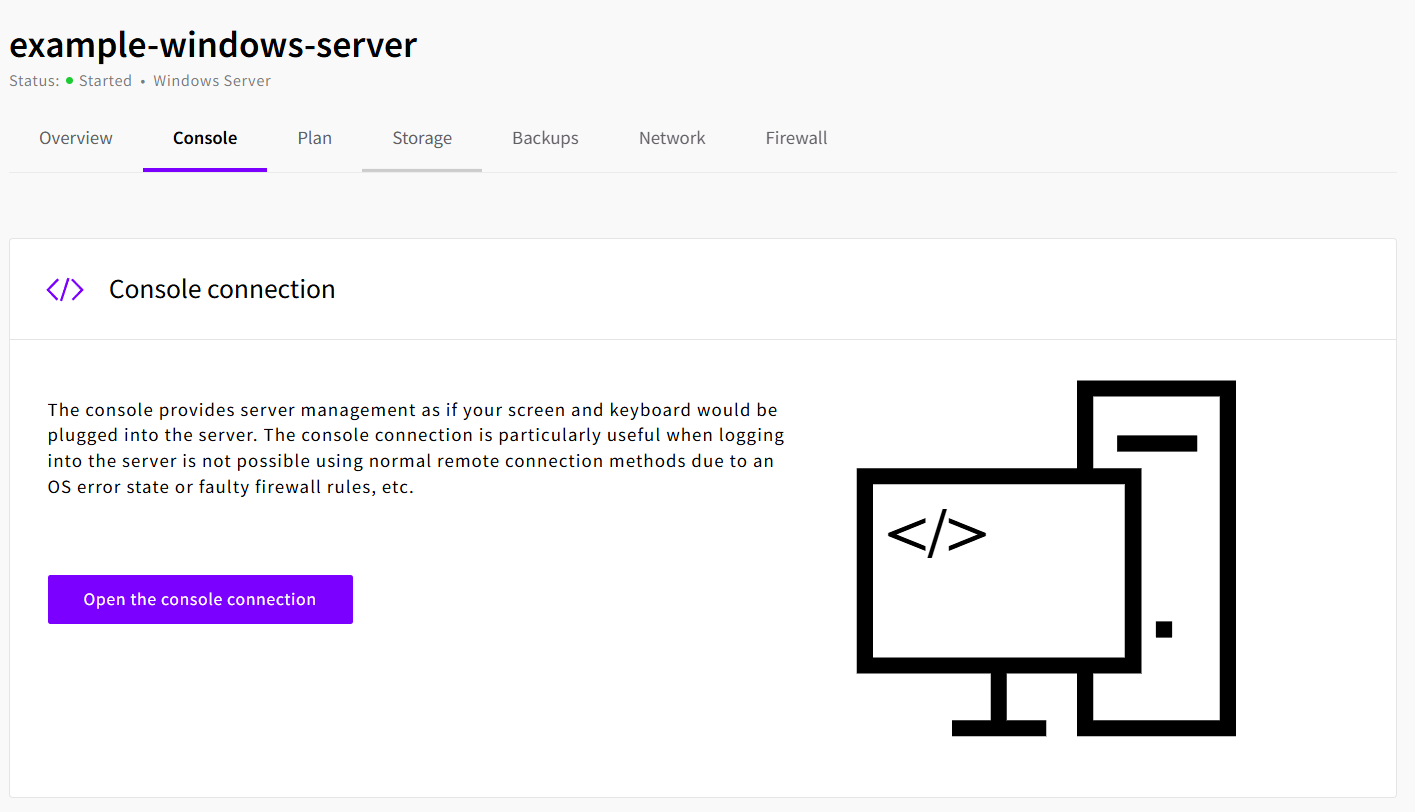1415x812 pixels.
Task: Click the tower's small square power button
Action: coord(1163,629)
